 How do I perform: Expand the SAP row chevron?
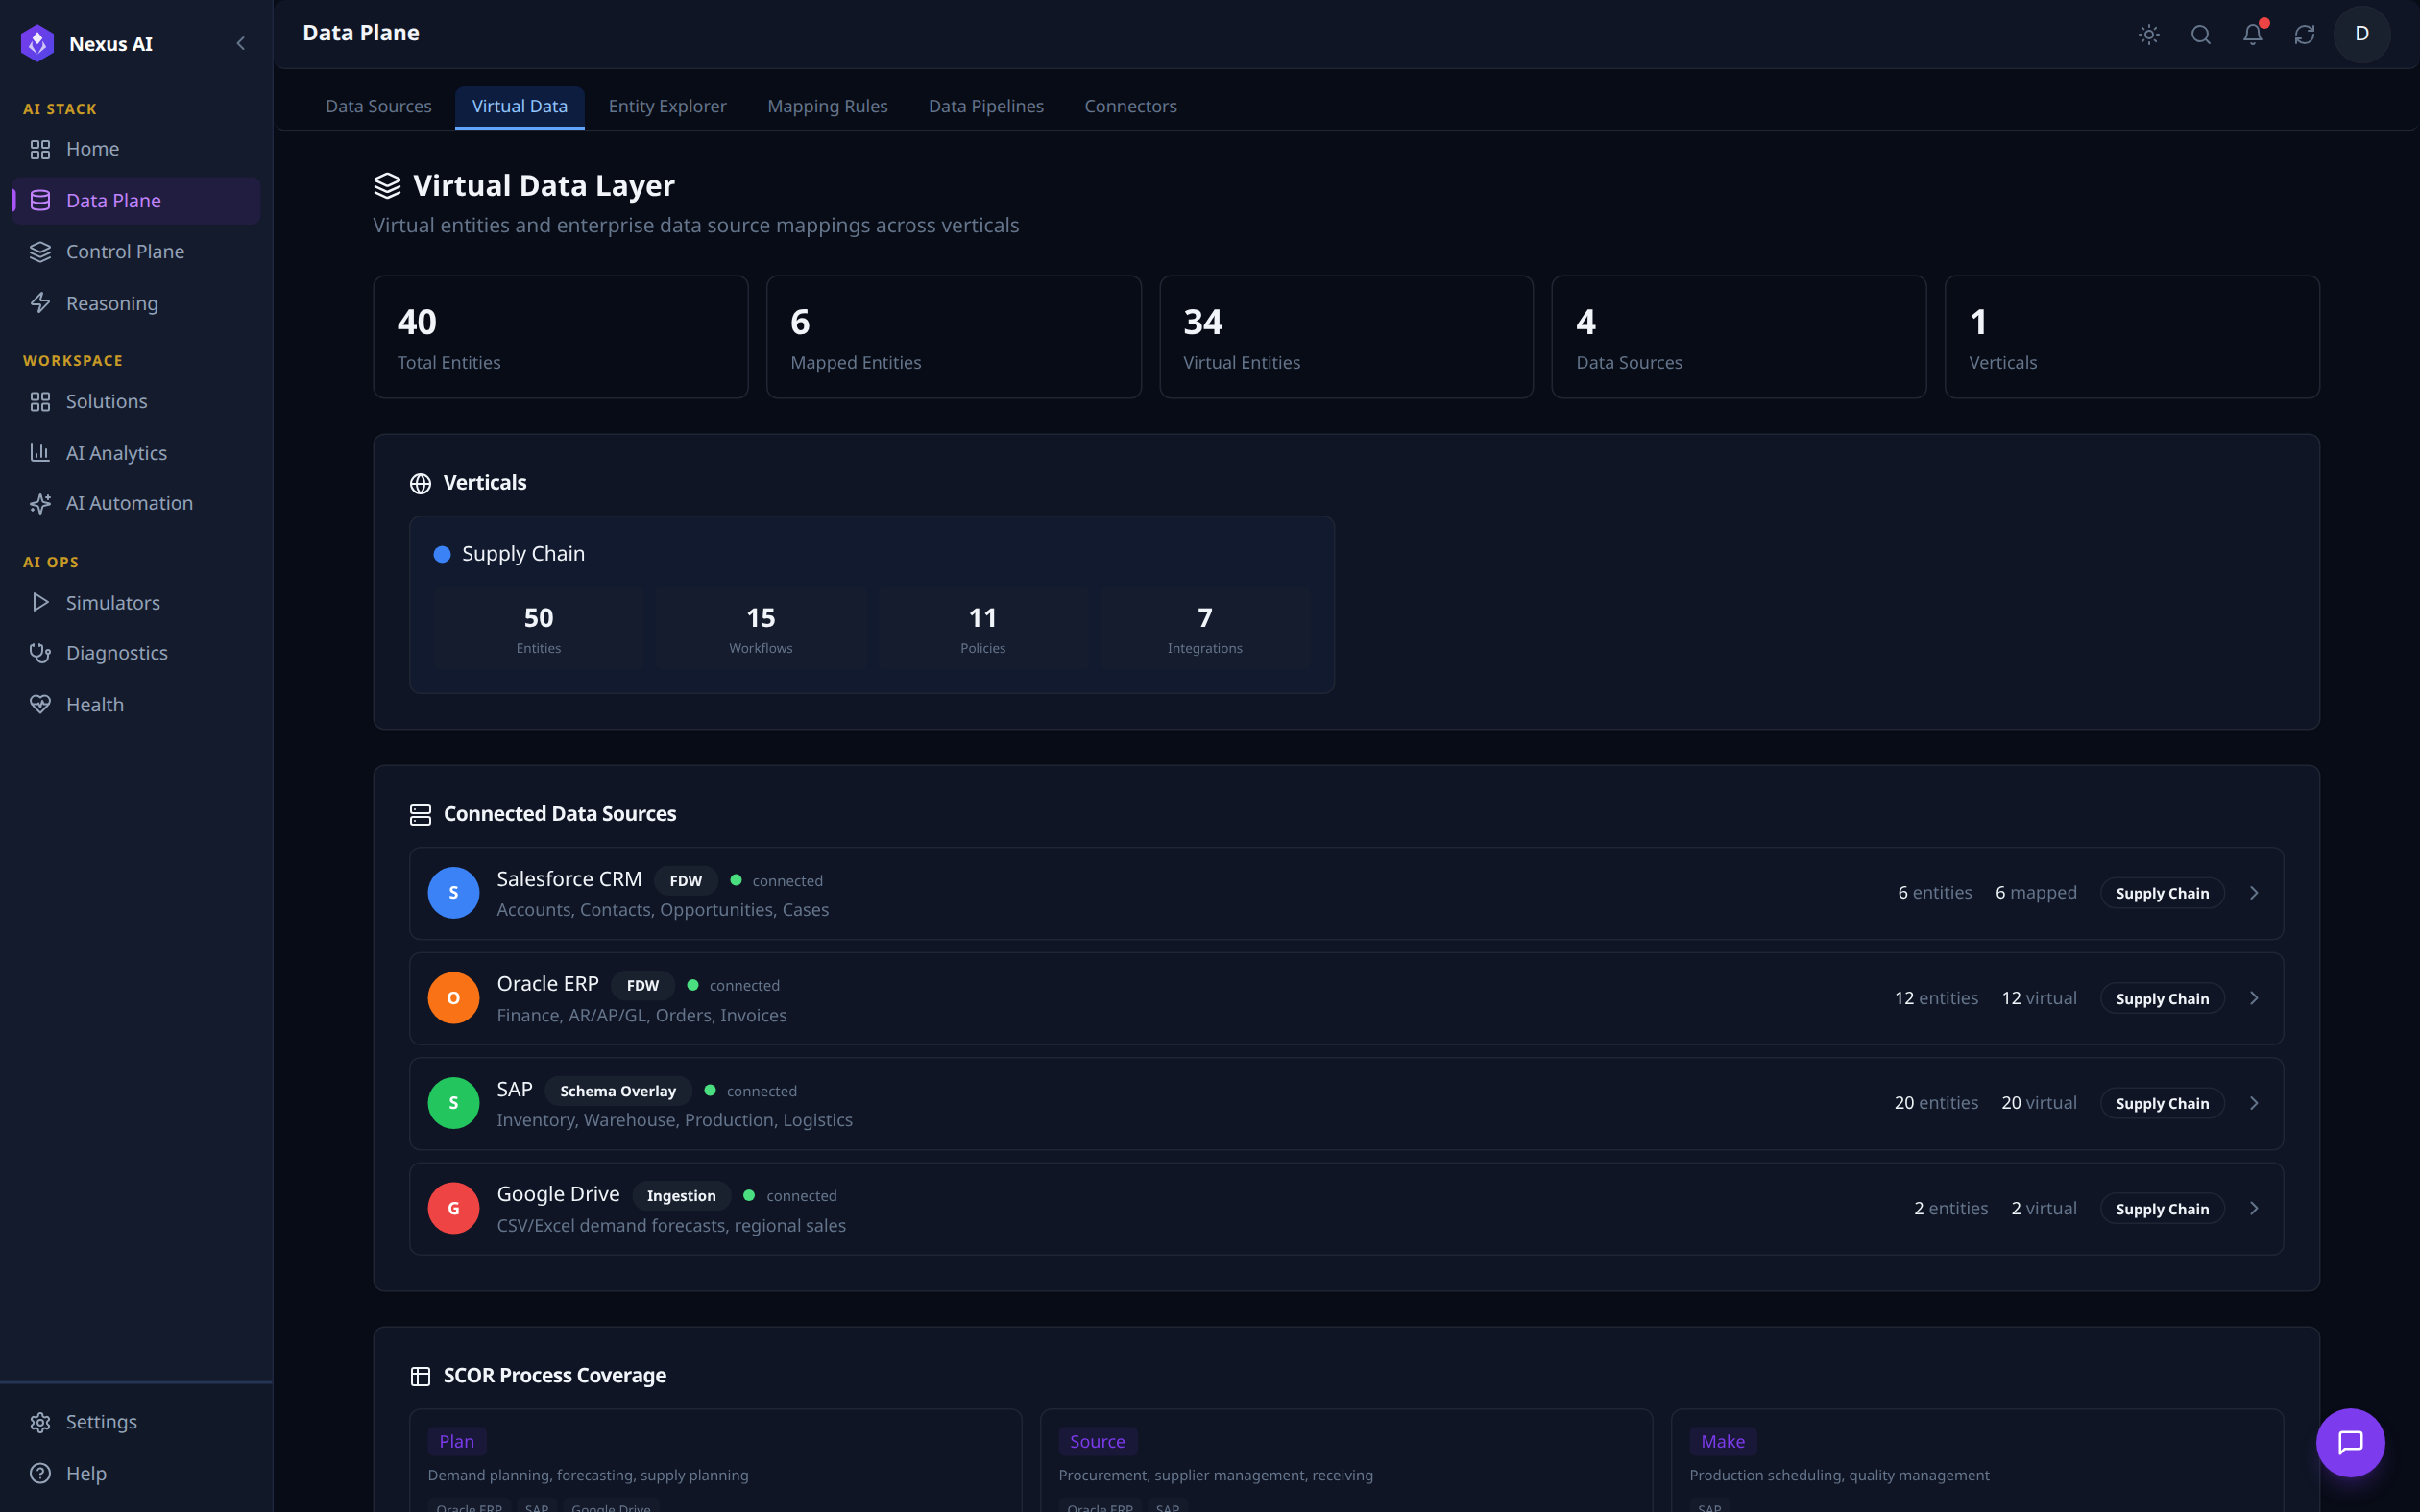pos(2254,1103)
